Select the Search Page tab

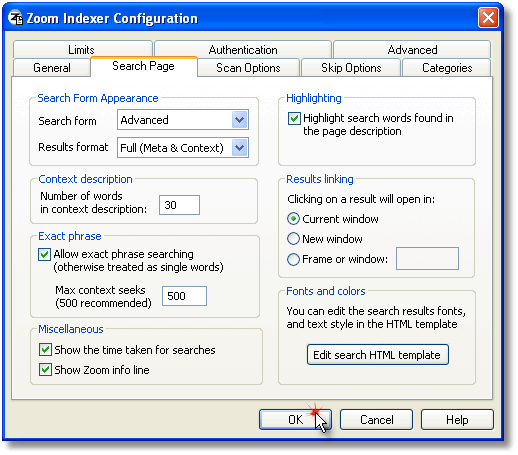point(144,66)
